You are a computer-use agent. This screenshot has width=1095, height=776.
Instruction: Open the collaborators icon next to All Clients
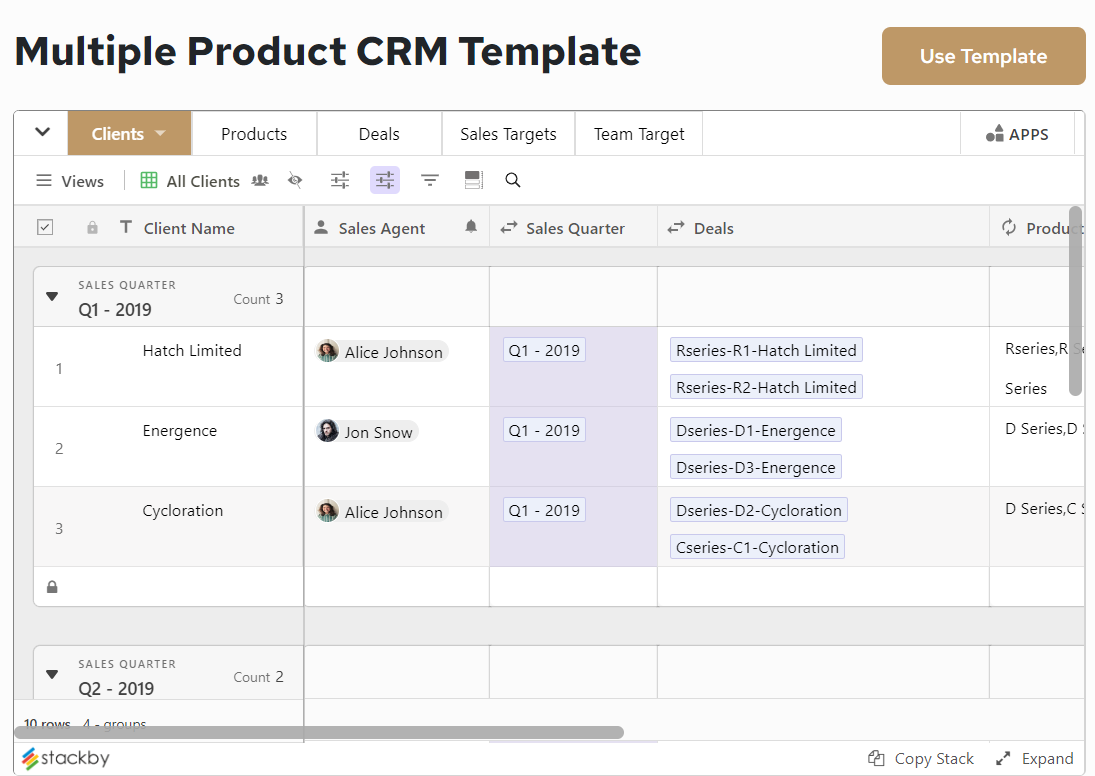click(259, 180)
